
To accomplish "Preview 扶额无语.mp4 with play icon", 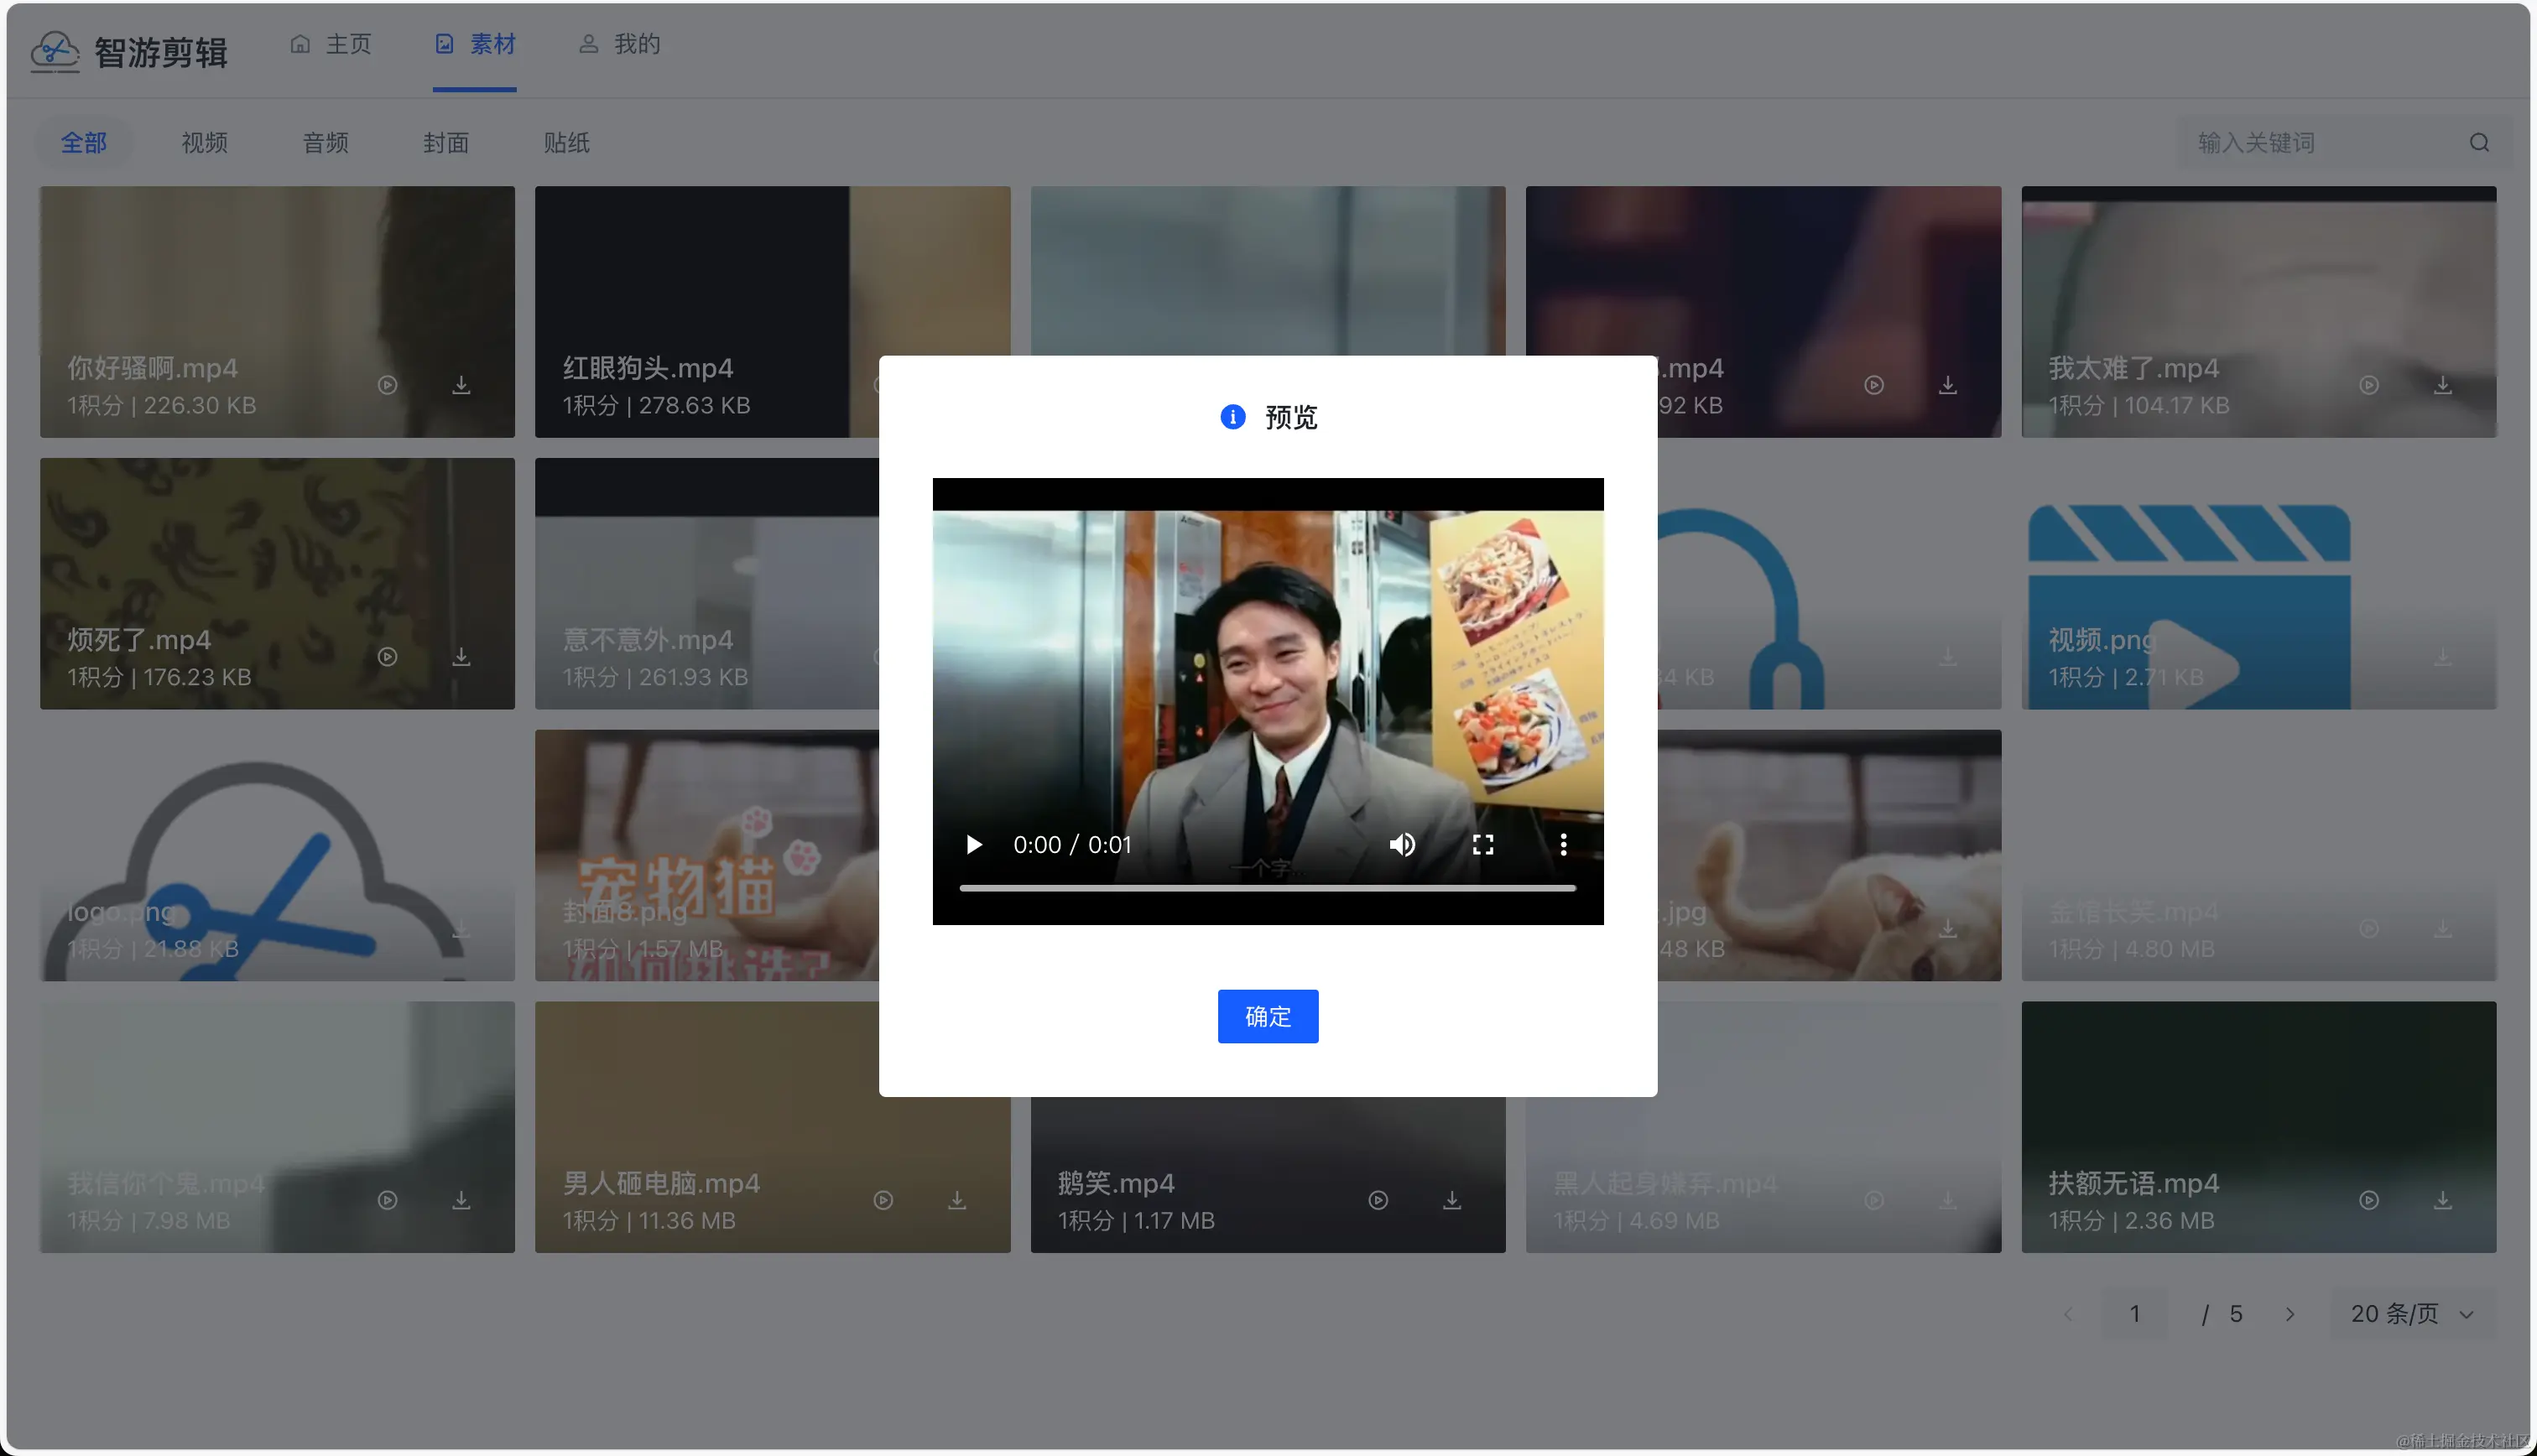I will [x=2369, y=1200].
